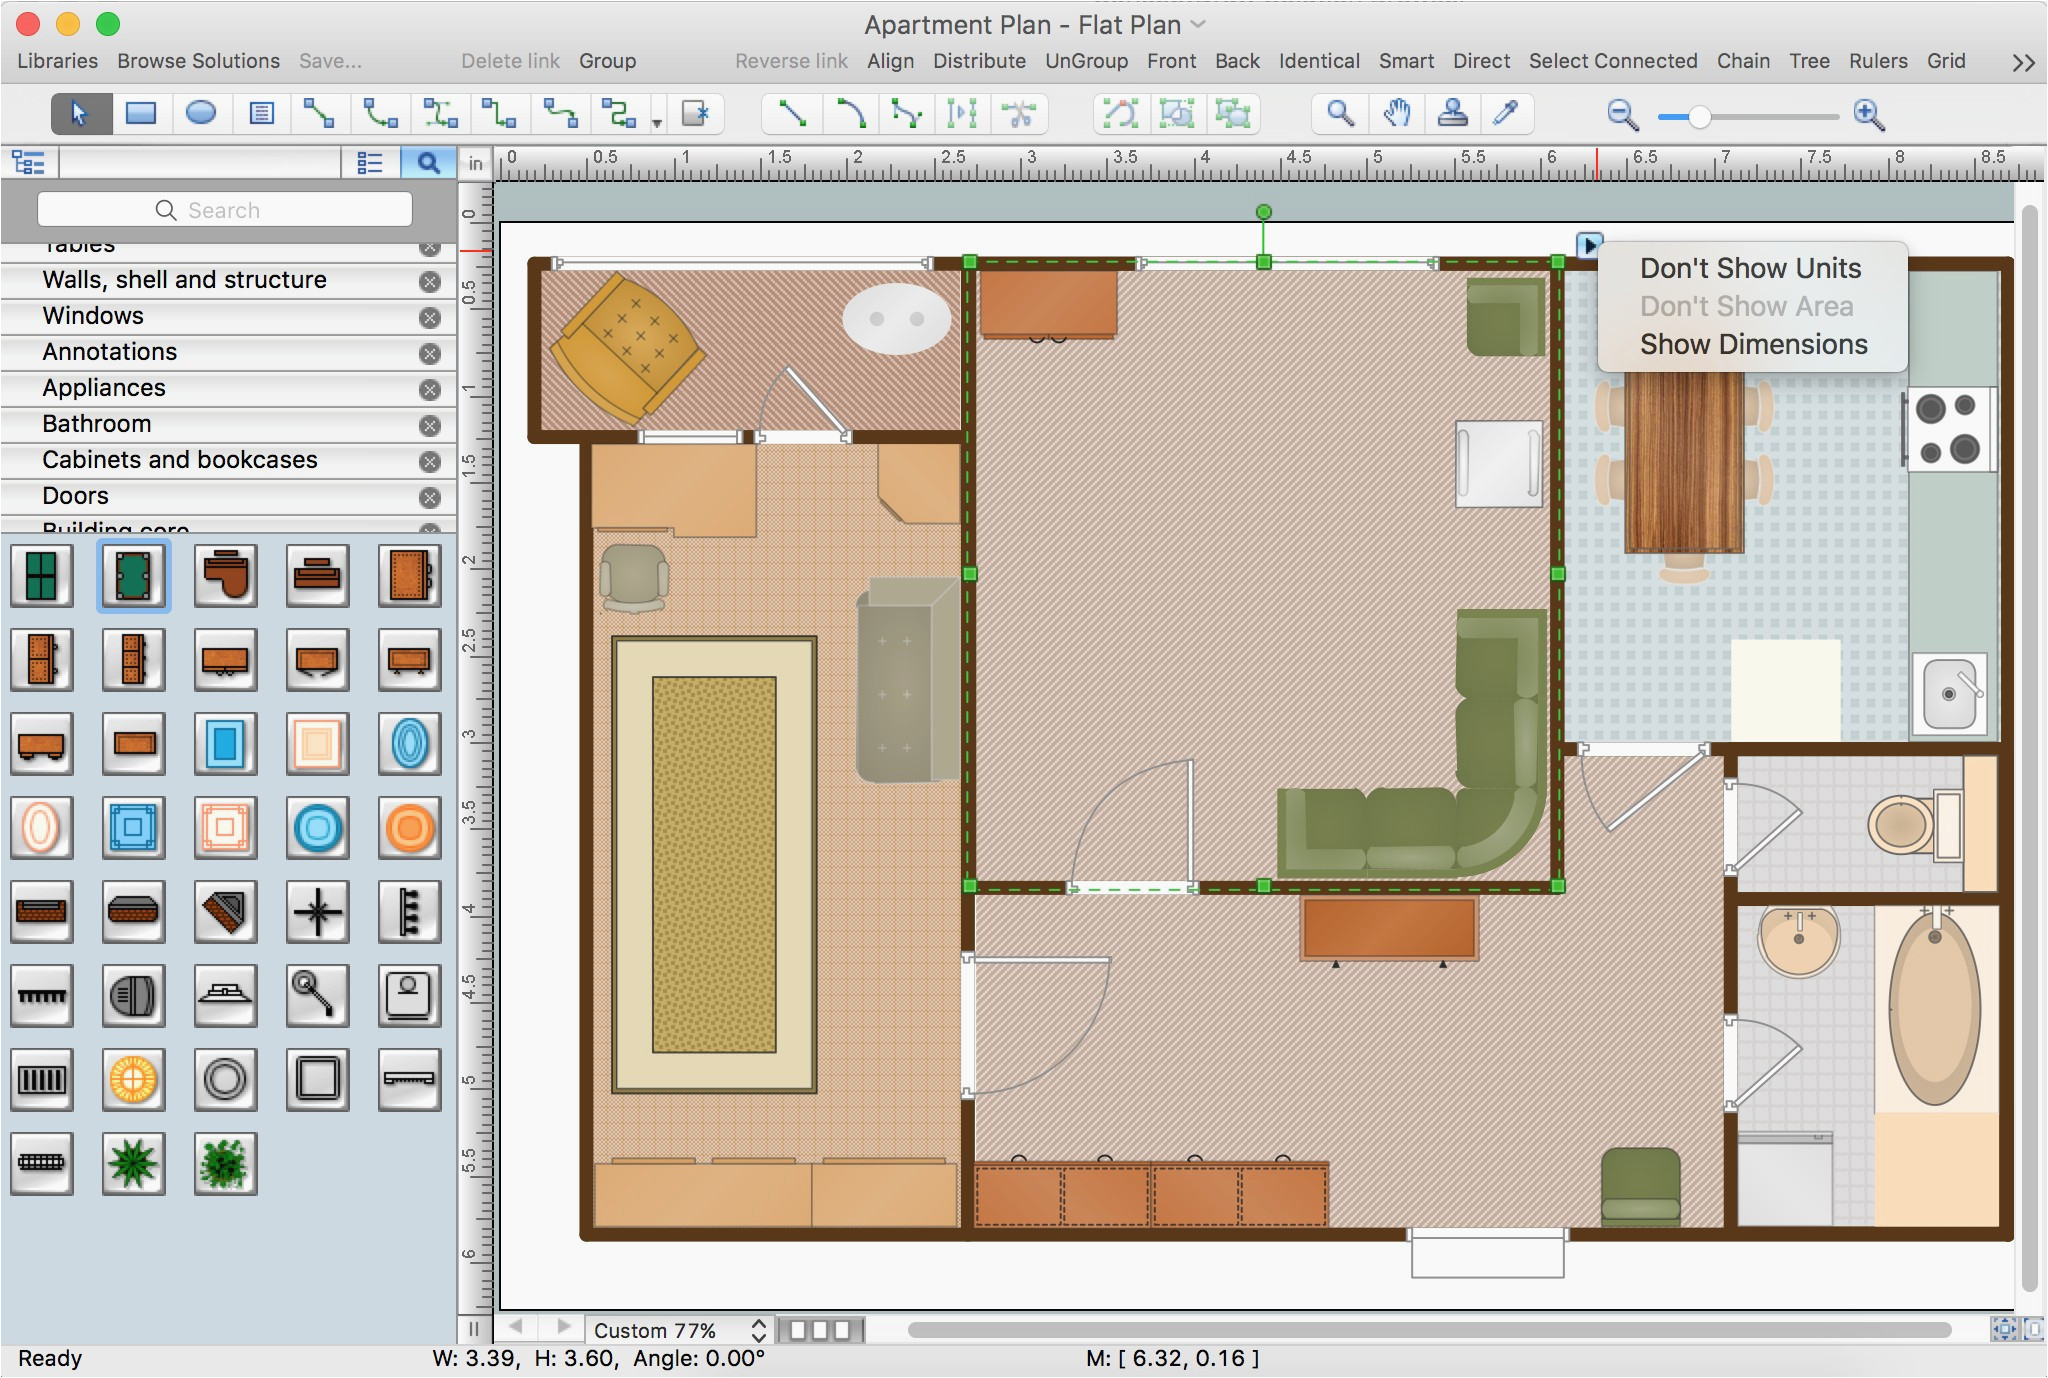Click the Group button in toolbar
This screenshot has height=1378, width=2048.
tap(610, 60)
